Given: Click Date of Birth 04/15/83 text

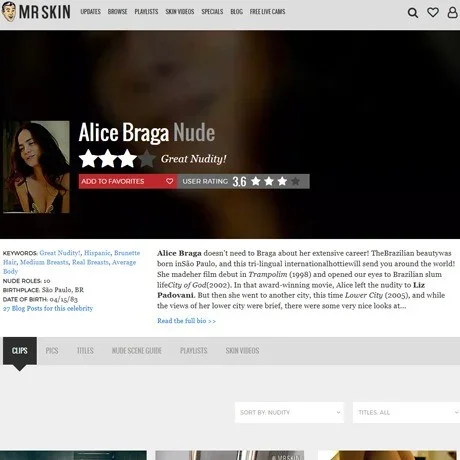Looking at the screenshot, I should point(40,299).
